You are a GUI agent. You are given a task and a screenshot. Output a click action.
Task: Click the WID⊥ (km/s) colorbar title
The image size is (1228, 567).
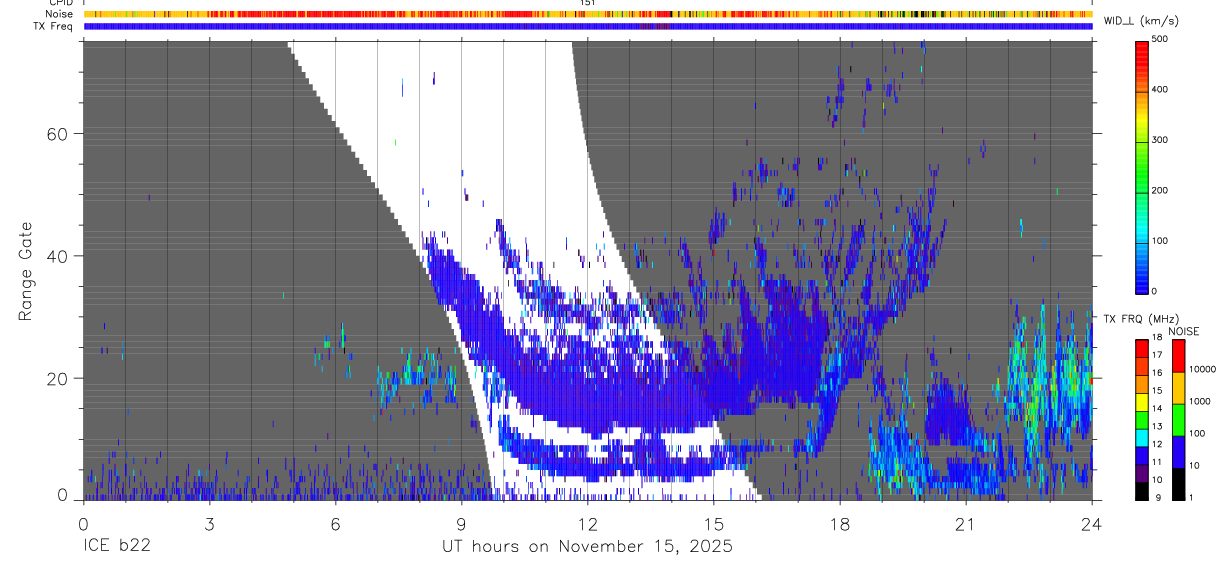(1141, 20)
